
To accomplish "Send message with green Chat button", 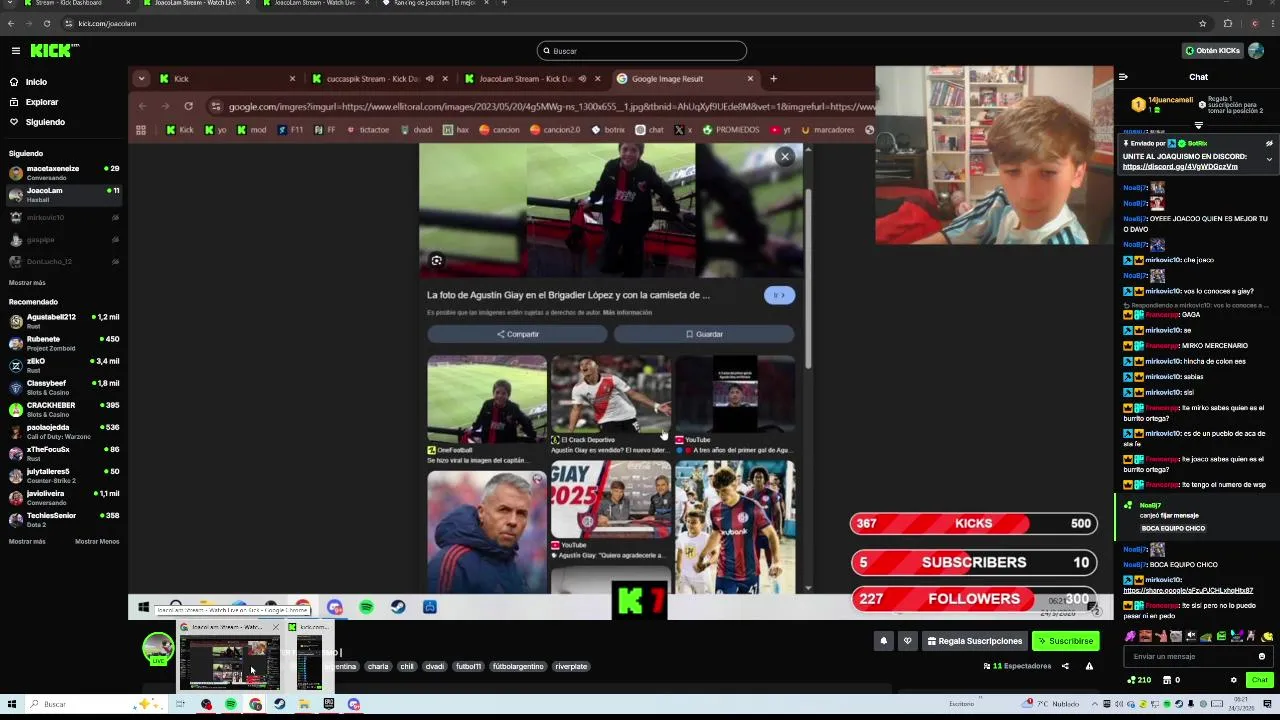I will click(x=1259, y=680).
